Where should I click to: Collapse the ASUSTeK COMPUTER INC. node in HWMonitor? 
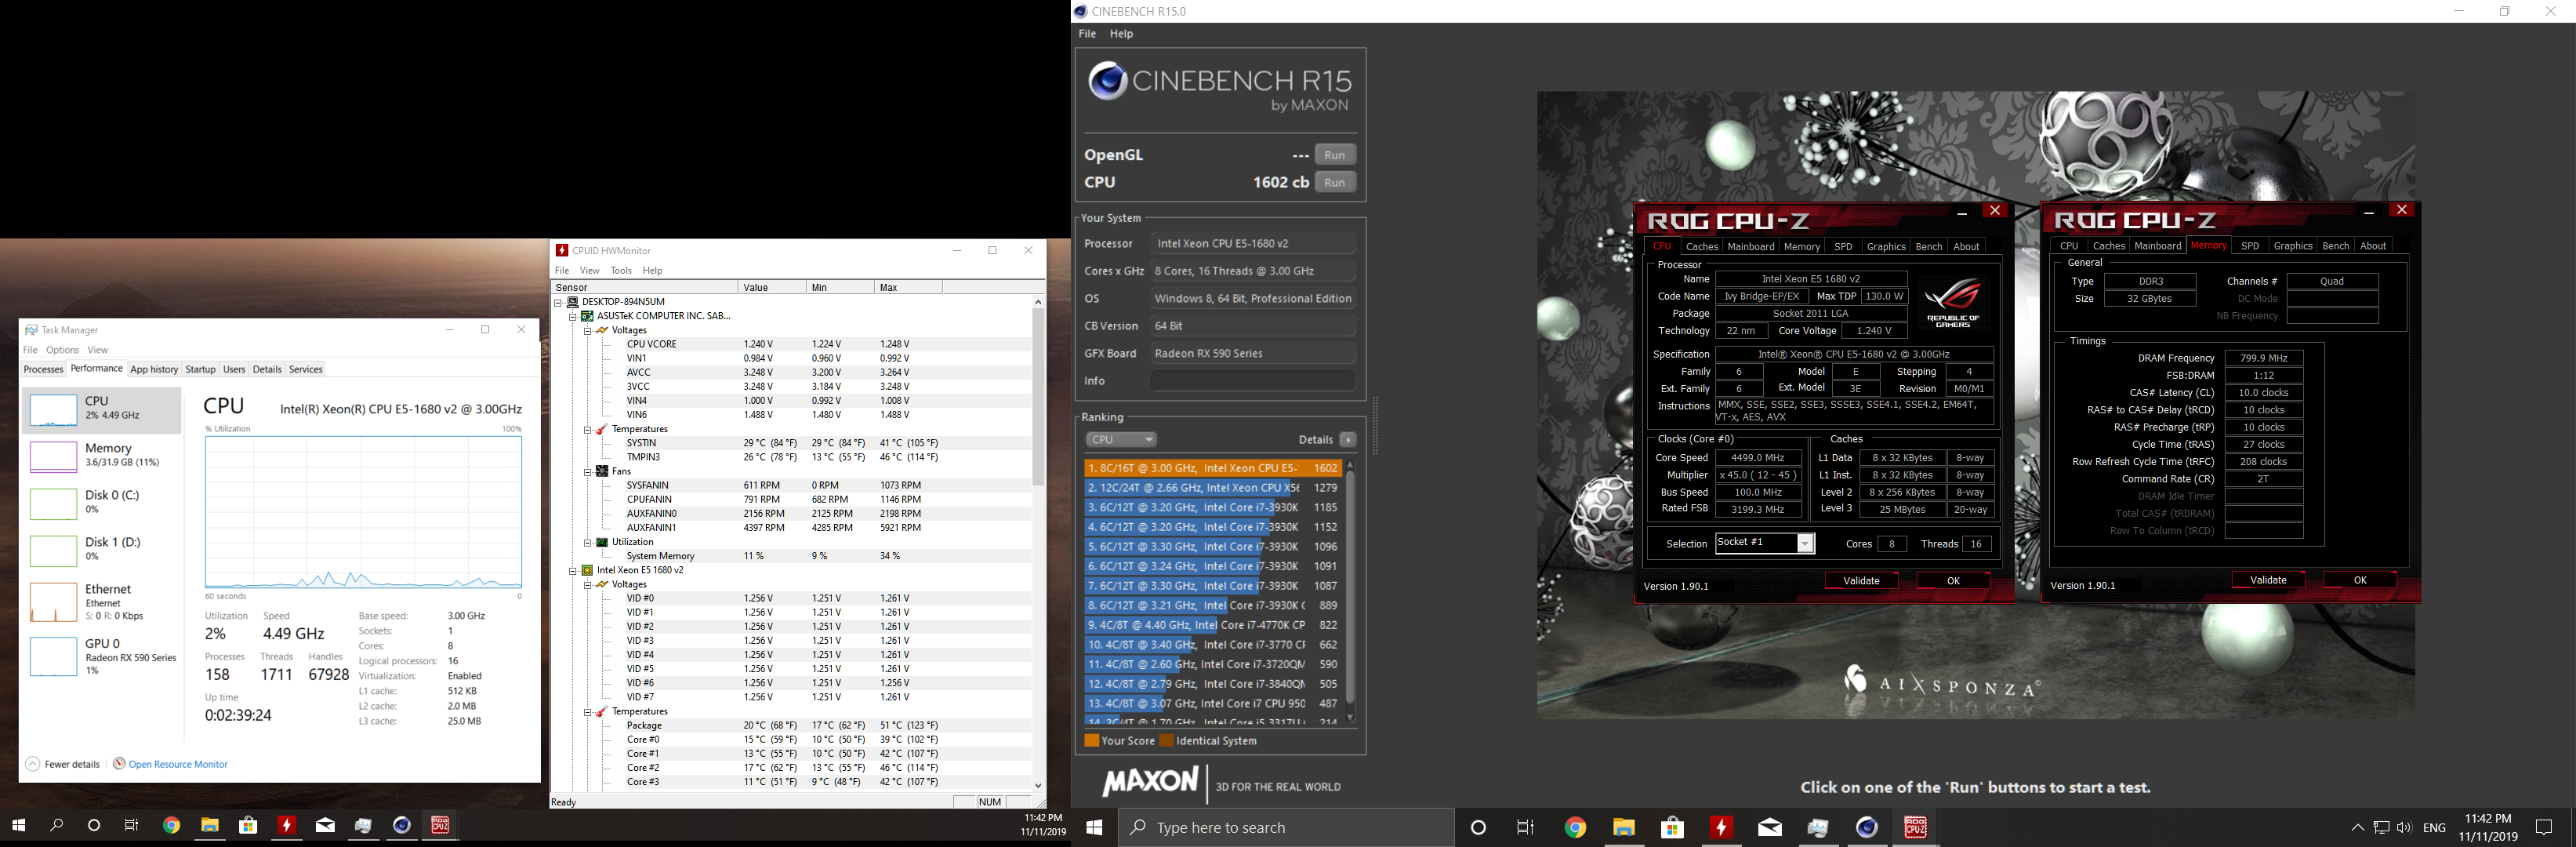click(573, 316)
